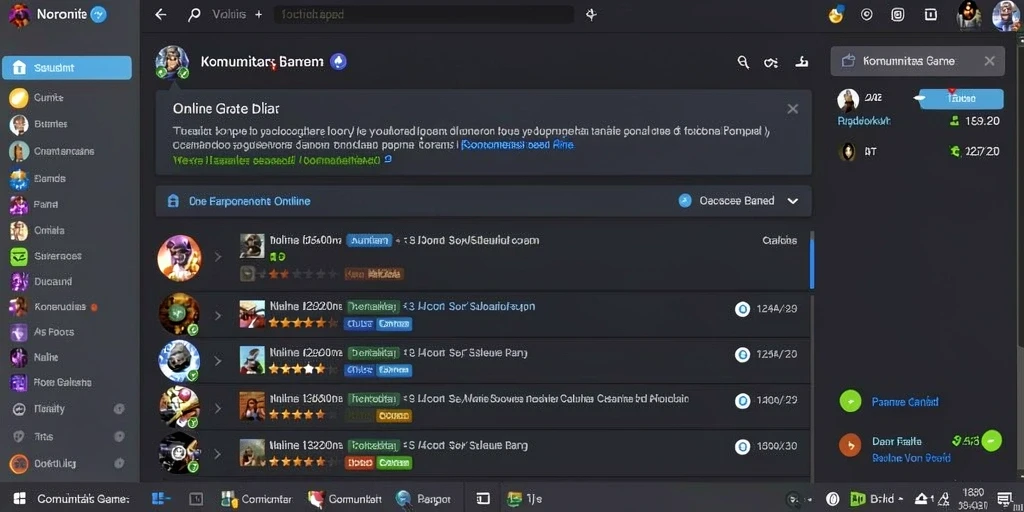Open the Pana sidebar item
This screenshot has width=1024, height=512.
click(45, 204)
